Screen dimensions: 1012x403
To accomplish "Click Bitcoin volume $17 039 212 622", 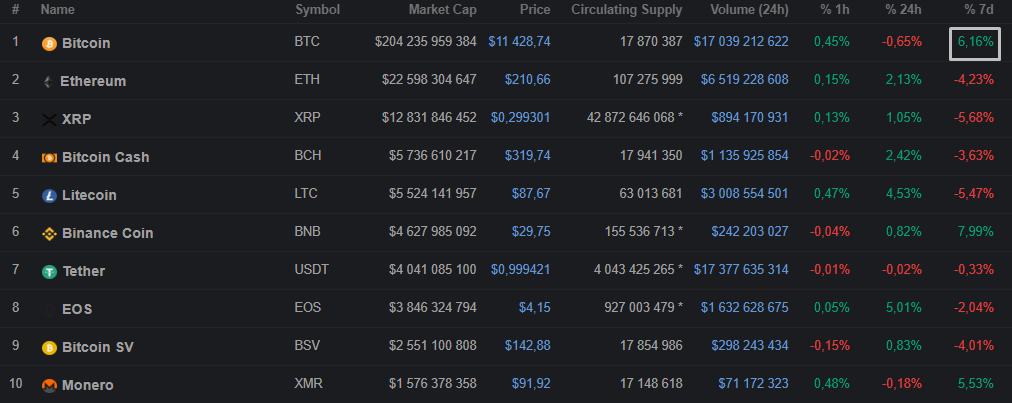I will (x=741, y=42).
